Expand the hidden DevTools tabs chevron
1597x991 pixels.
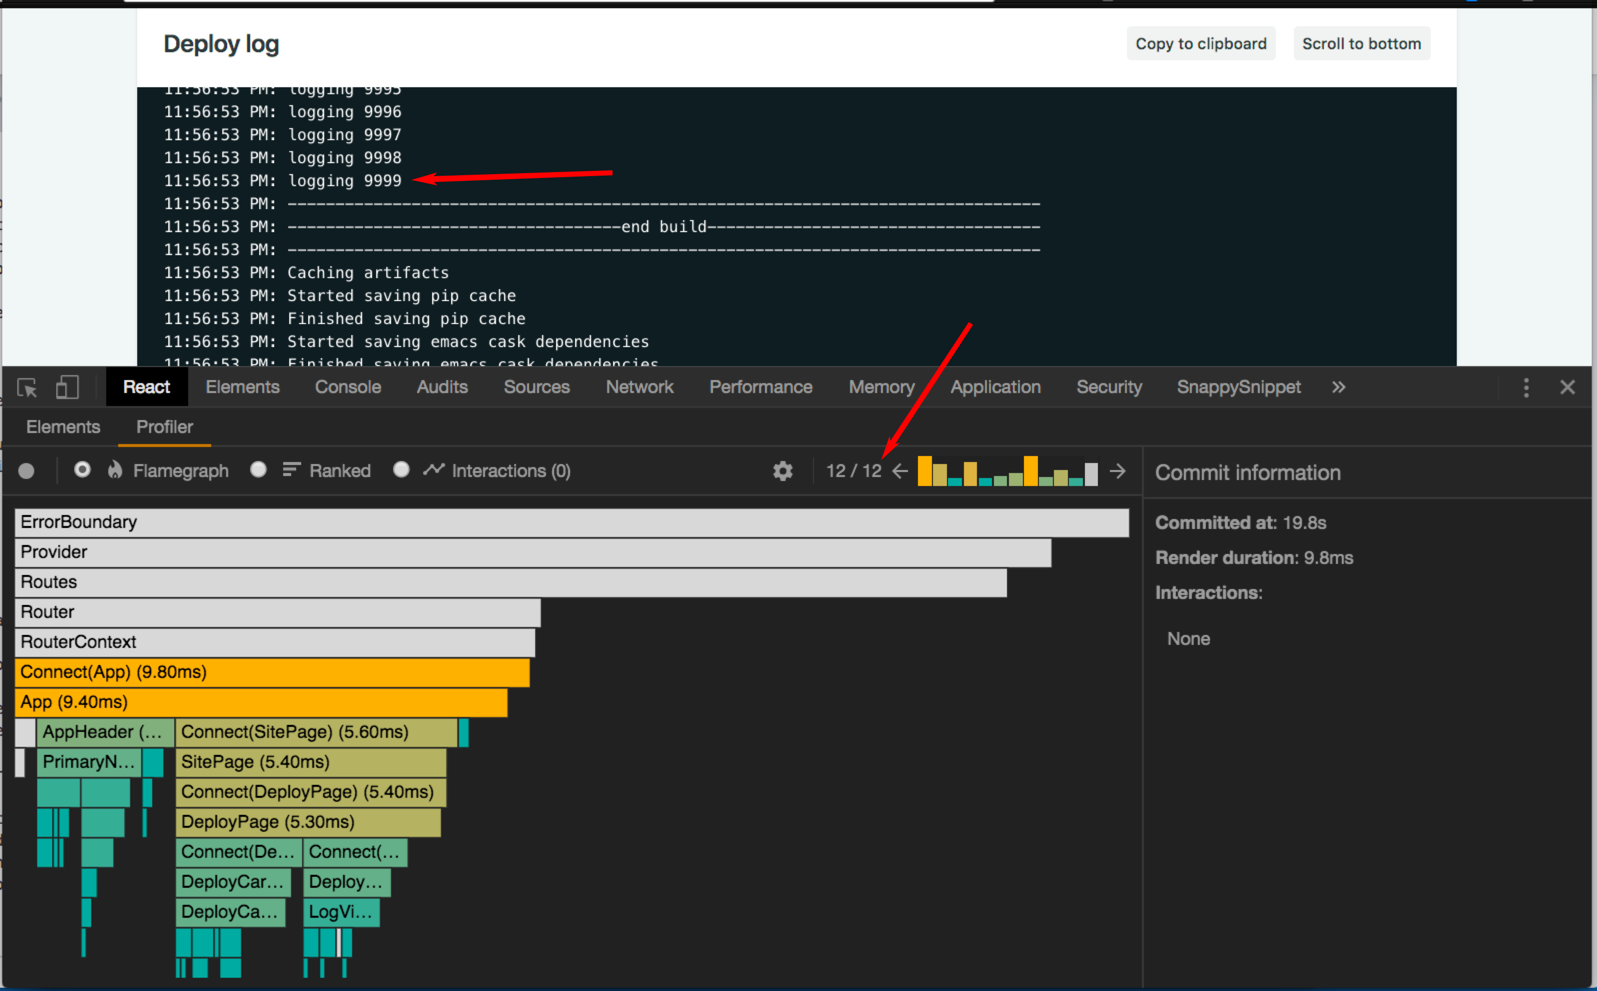tap(1339, 388)
